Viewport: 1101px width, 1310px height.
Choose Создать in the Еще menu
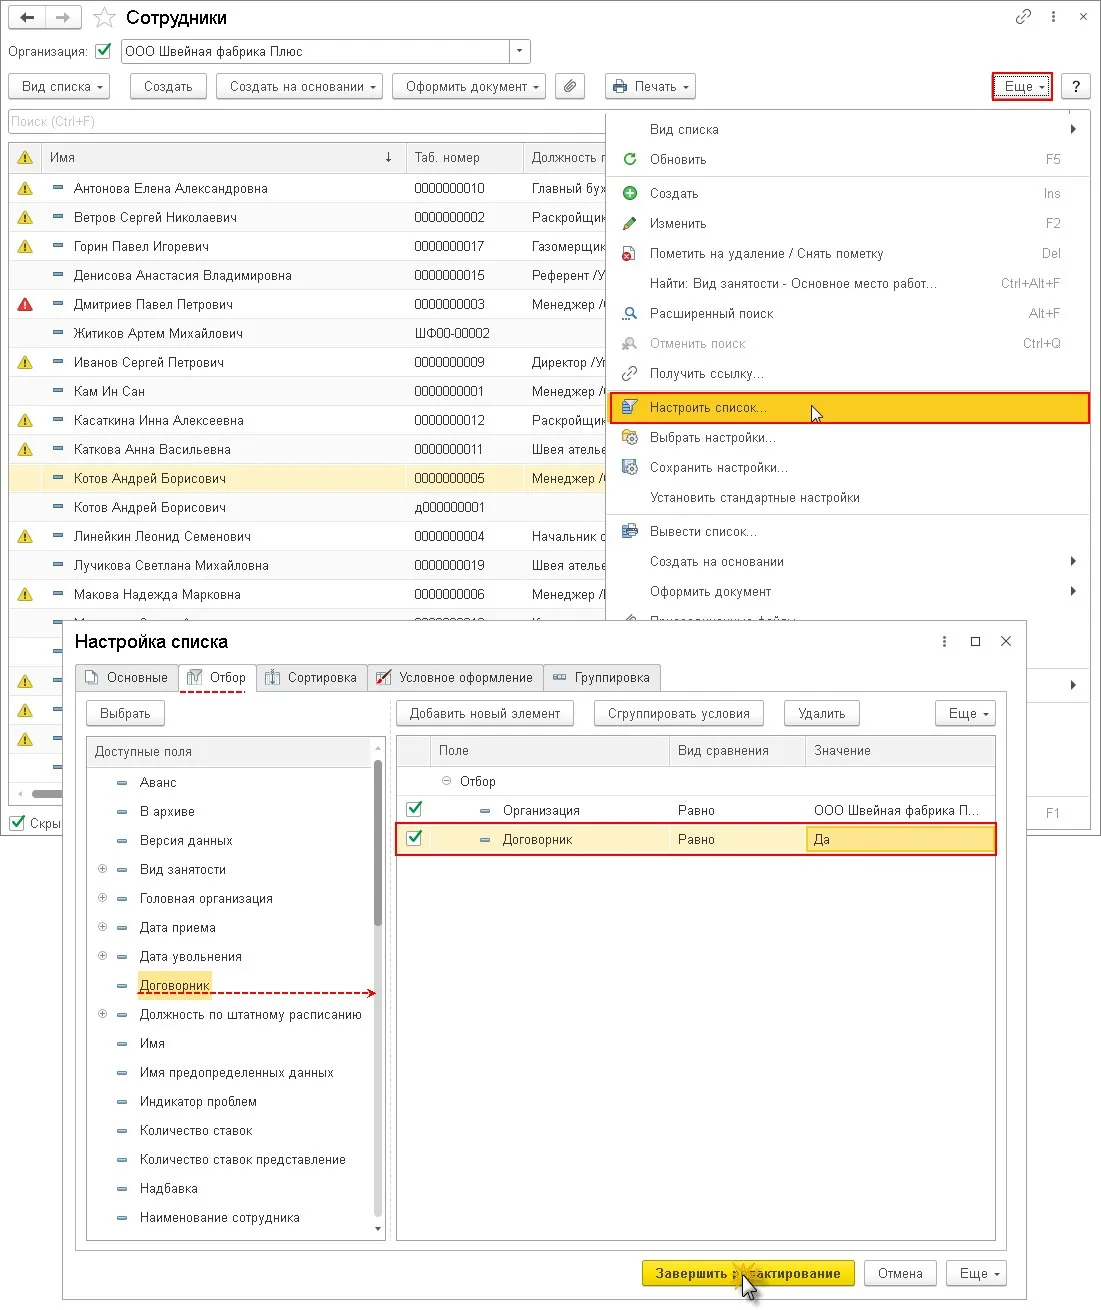pos(848,193)
